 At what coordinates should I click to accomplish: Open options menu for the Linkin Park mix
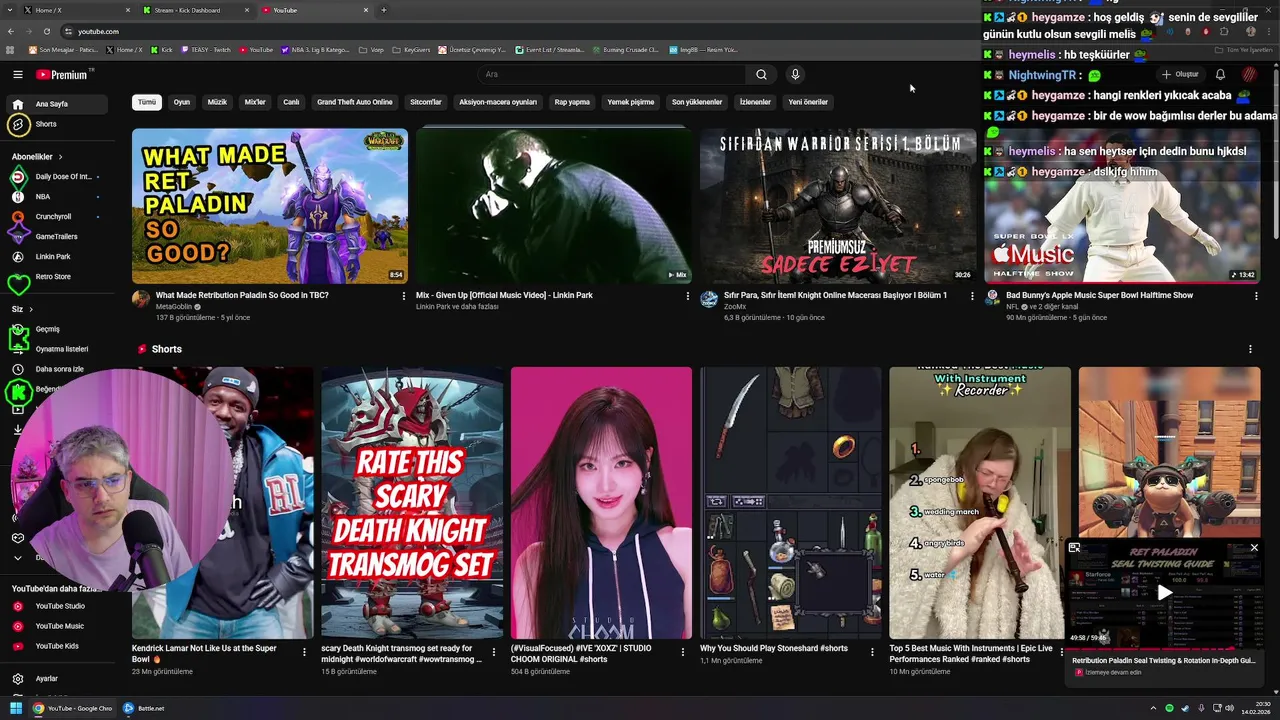click(x=687, y=296)
